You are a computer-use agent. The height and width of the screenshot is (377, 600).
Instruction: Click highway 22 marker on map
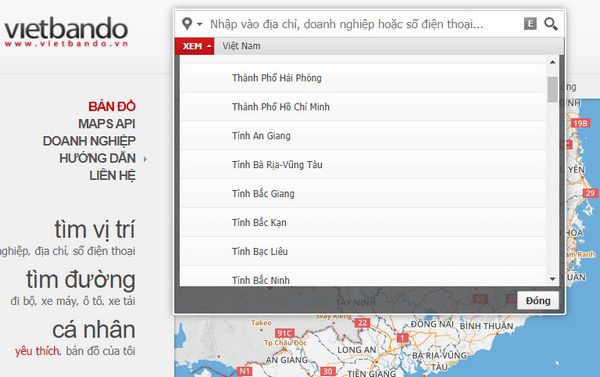pos(362,323)
